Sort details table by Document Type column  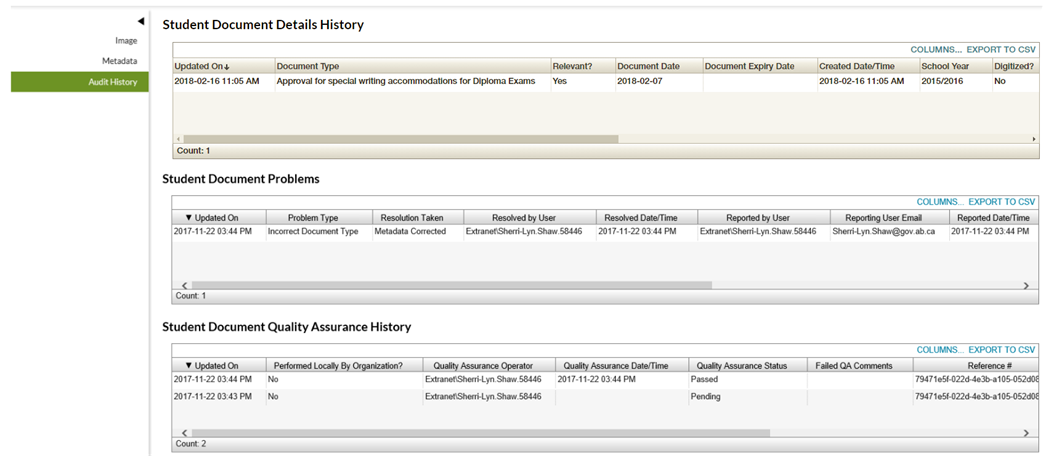(308, 66)
